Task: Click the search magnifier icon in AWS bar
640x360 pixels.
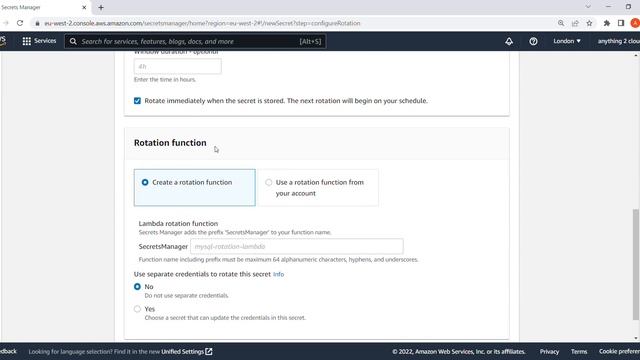Action: coord(73,41)
